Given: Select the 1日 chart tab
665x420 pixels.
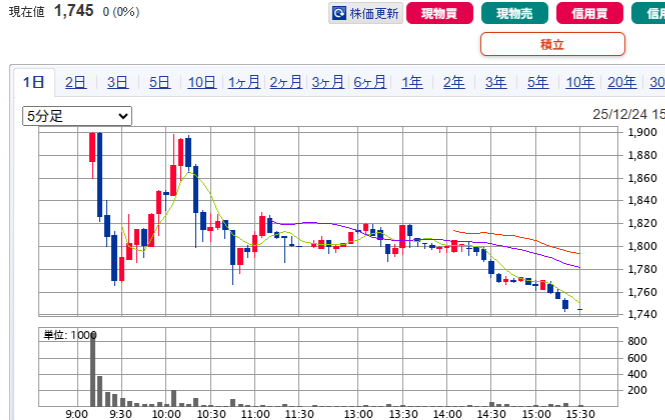Looking at the screenshot, I should (x=33, y=83).
